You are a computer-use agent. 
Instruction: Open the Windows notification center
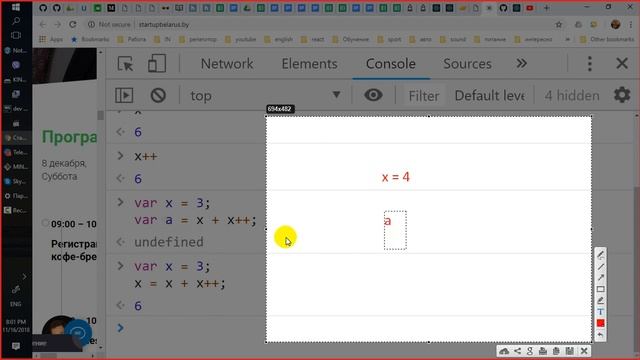pos(16,346)
